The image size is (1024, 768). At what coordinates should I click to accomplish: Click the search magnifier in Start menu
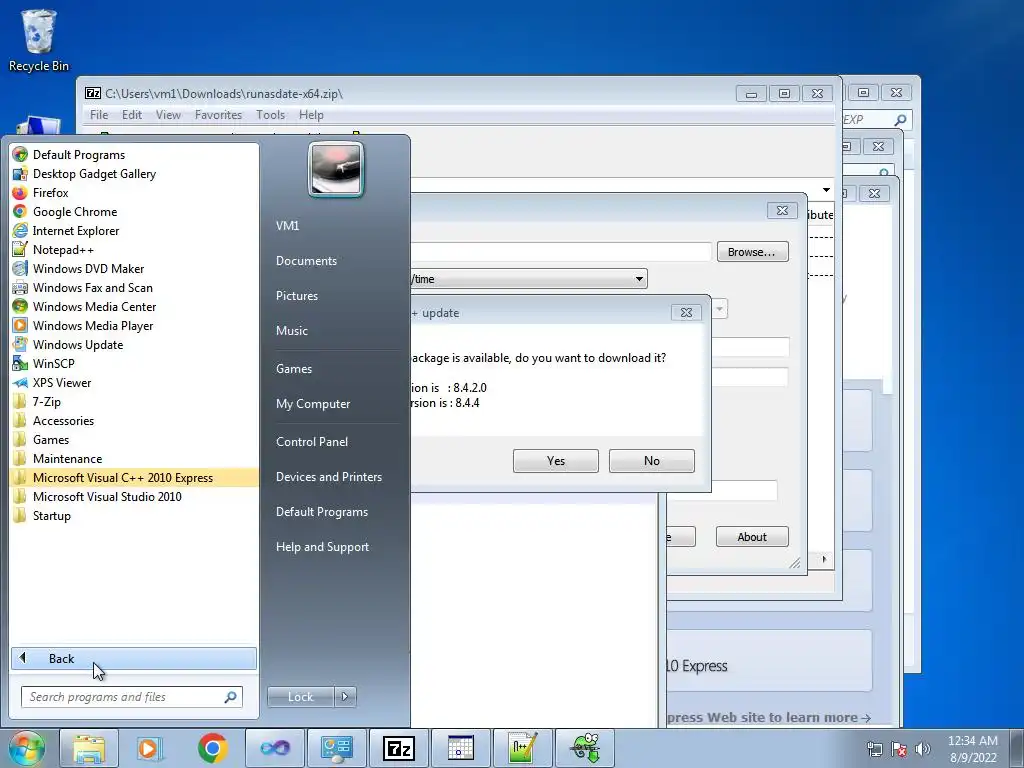(231, 697)
